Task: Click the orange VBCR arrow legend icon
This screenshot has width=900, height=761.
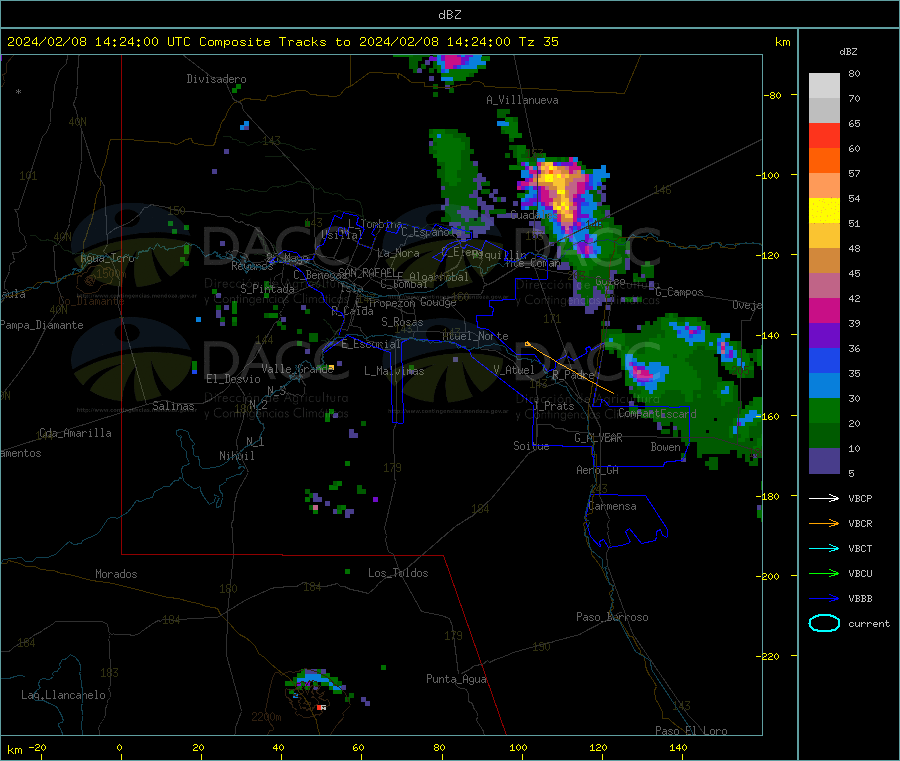Action: (x=824, y=523)
